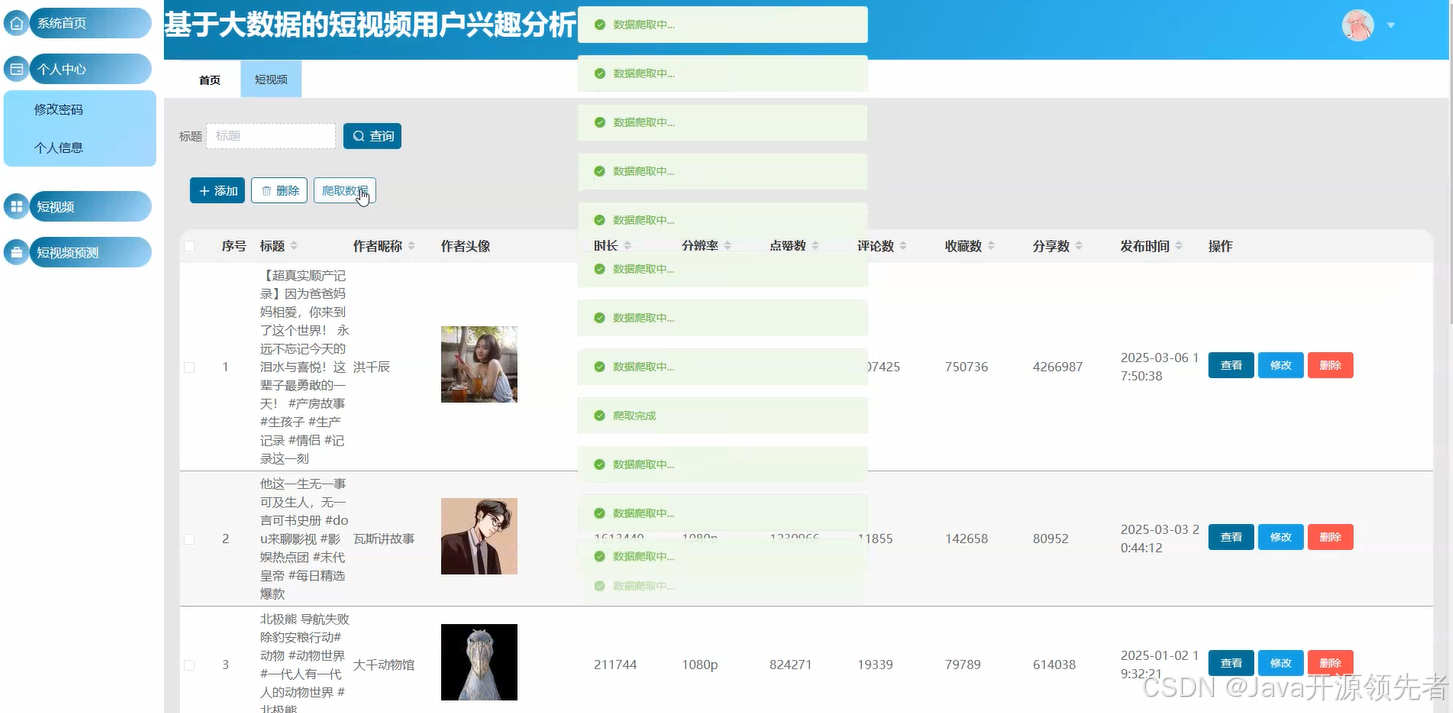Open the 洪千辰 author avatar thumbnail

point(479,364)
